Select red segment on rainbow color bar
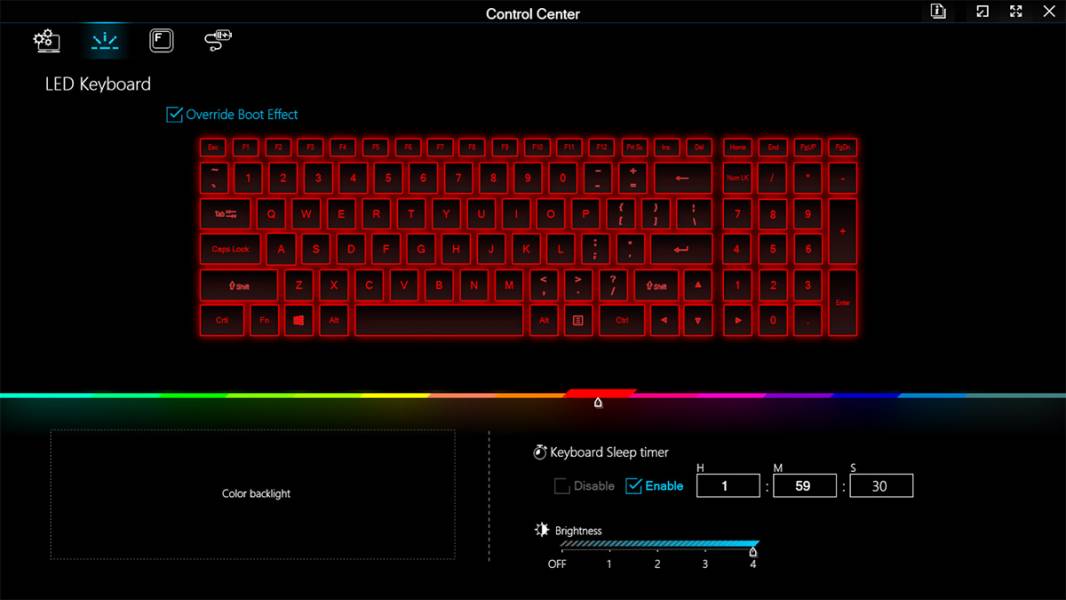The image size is (1066, 600). (600, 393)
